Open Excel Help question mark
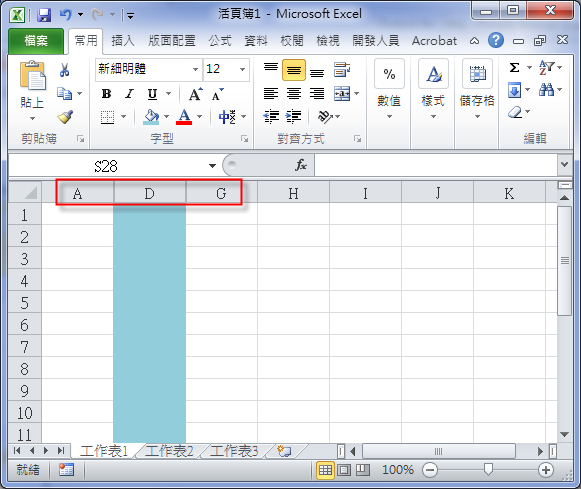Image resolution: width=581 pixels, height=489 pixels. tap(496, 40)
